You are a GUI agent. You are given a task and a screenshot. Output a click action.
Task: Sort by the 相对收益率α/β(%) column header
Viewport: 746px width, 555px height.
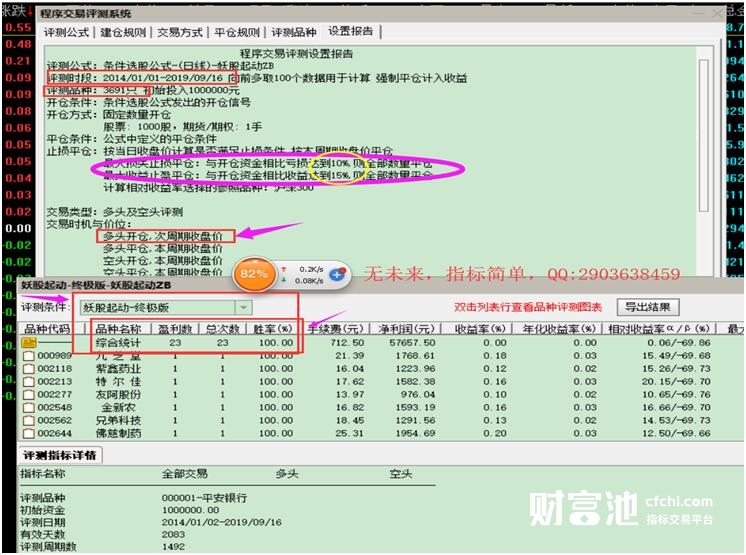pyautogui.click(x=659, y=329)
